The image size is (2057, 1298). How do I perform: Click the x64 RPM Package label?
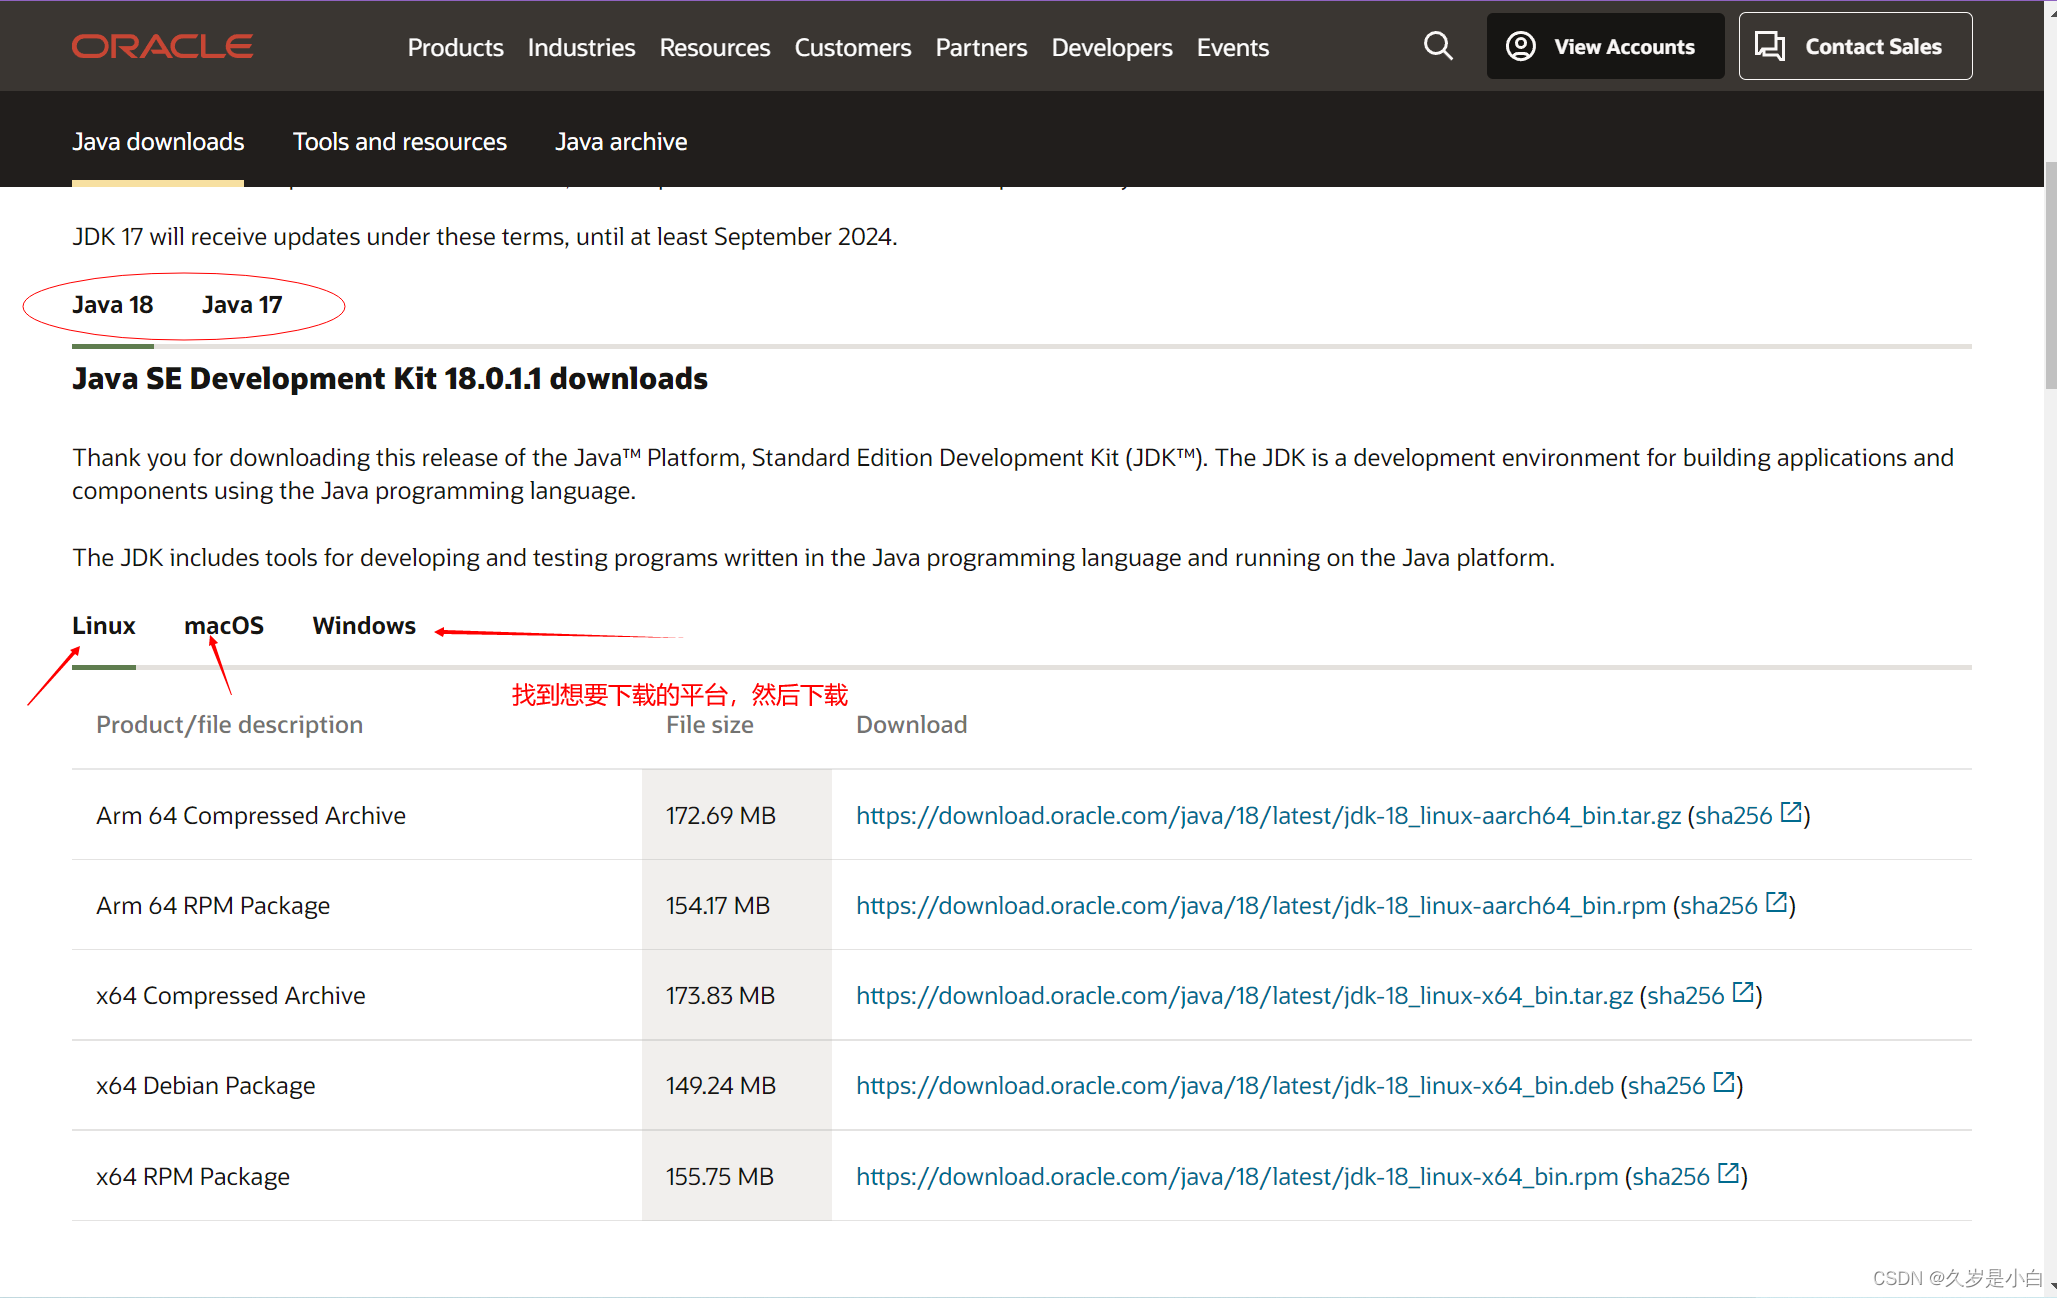click(193, 1176)
